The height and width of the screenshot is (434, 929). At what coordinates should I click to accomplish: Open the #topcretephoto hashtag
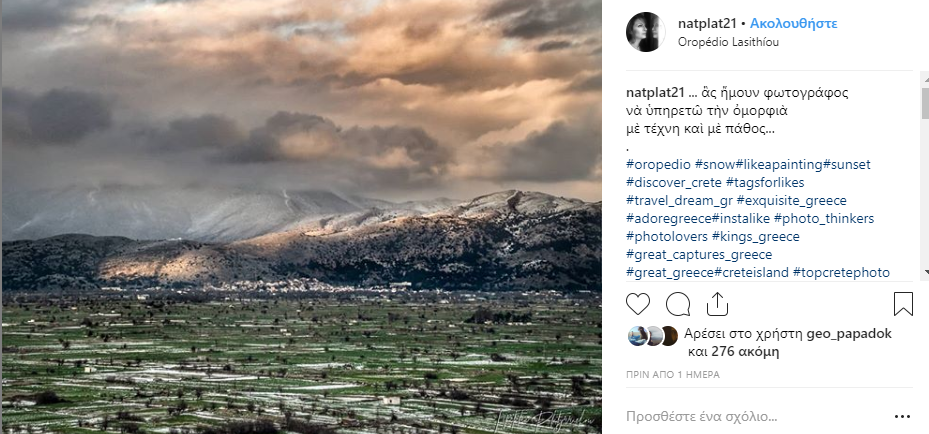841,273
